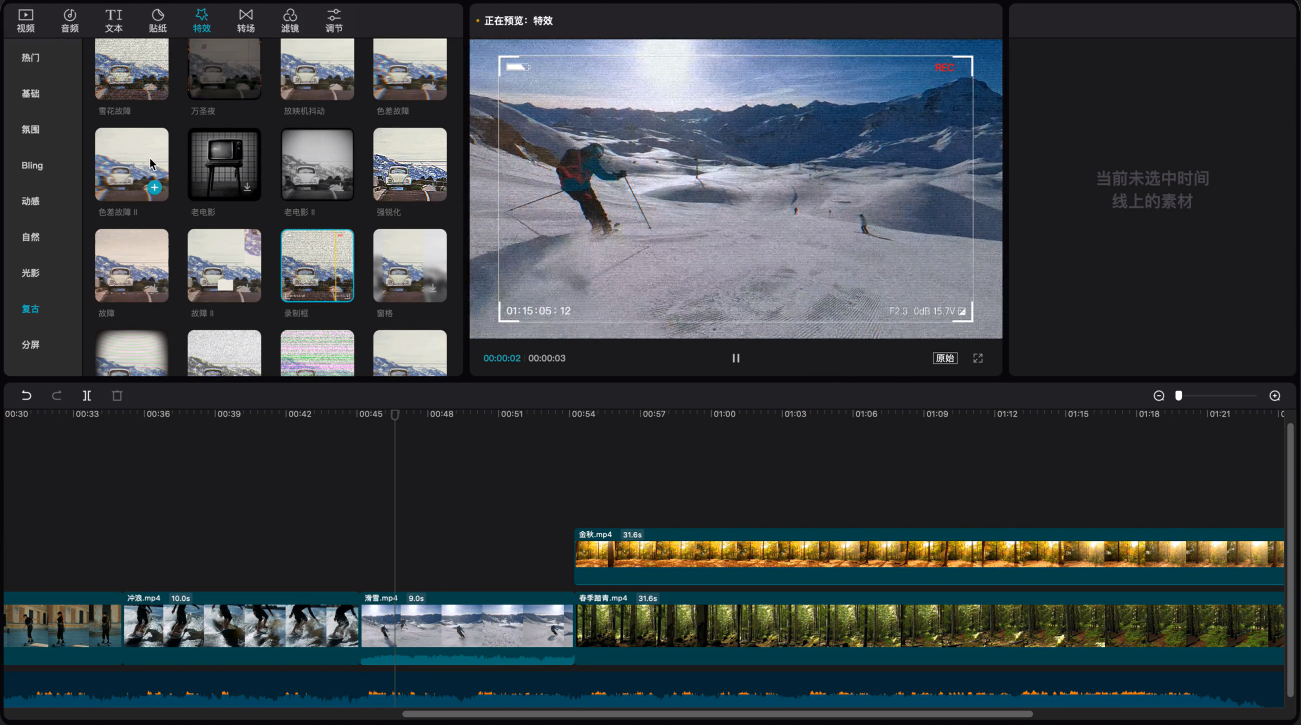Viewport: 1301px width, 725px height.
Task: Click the delete trash icon
Action: (x=117, y=396)
